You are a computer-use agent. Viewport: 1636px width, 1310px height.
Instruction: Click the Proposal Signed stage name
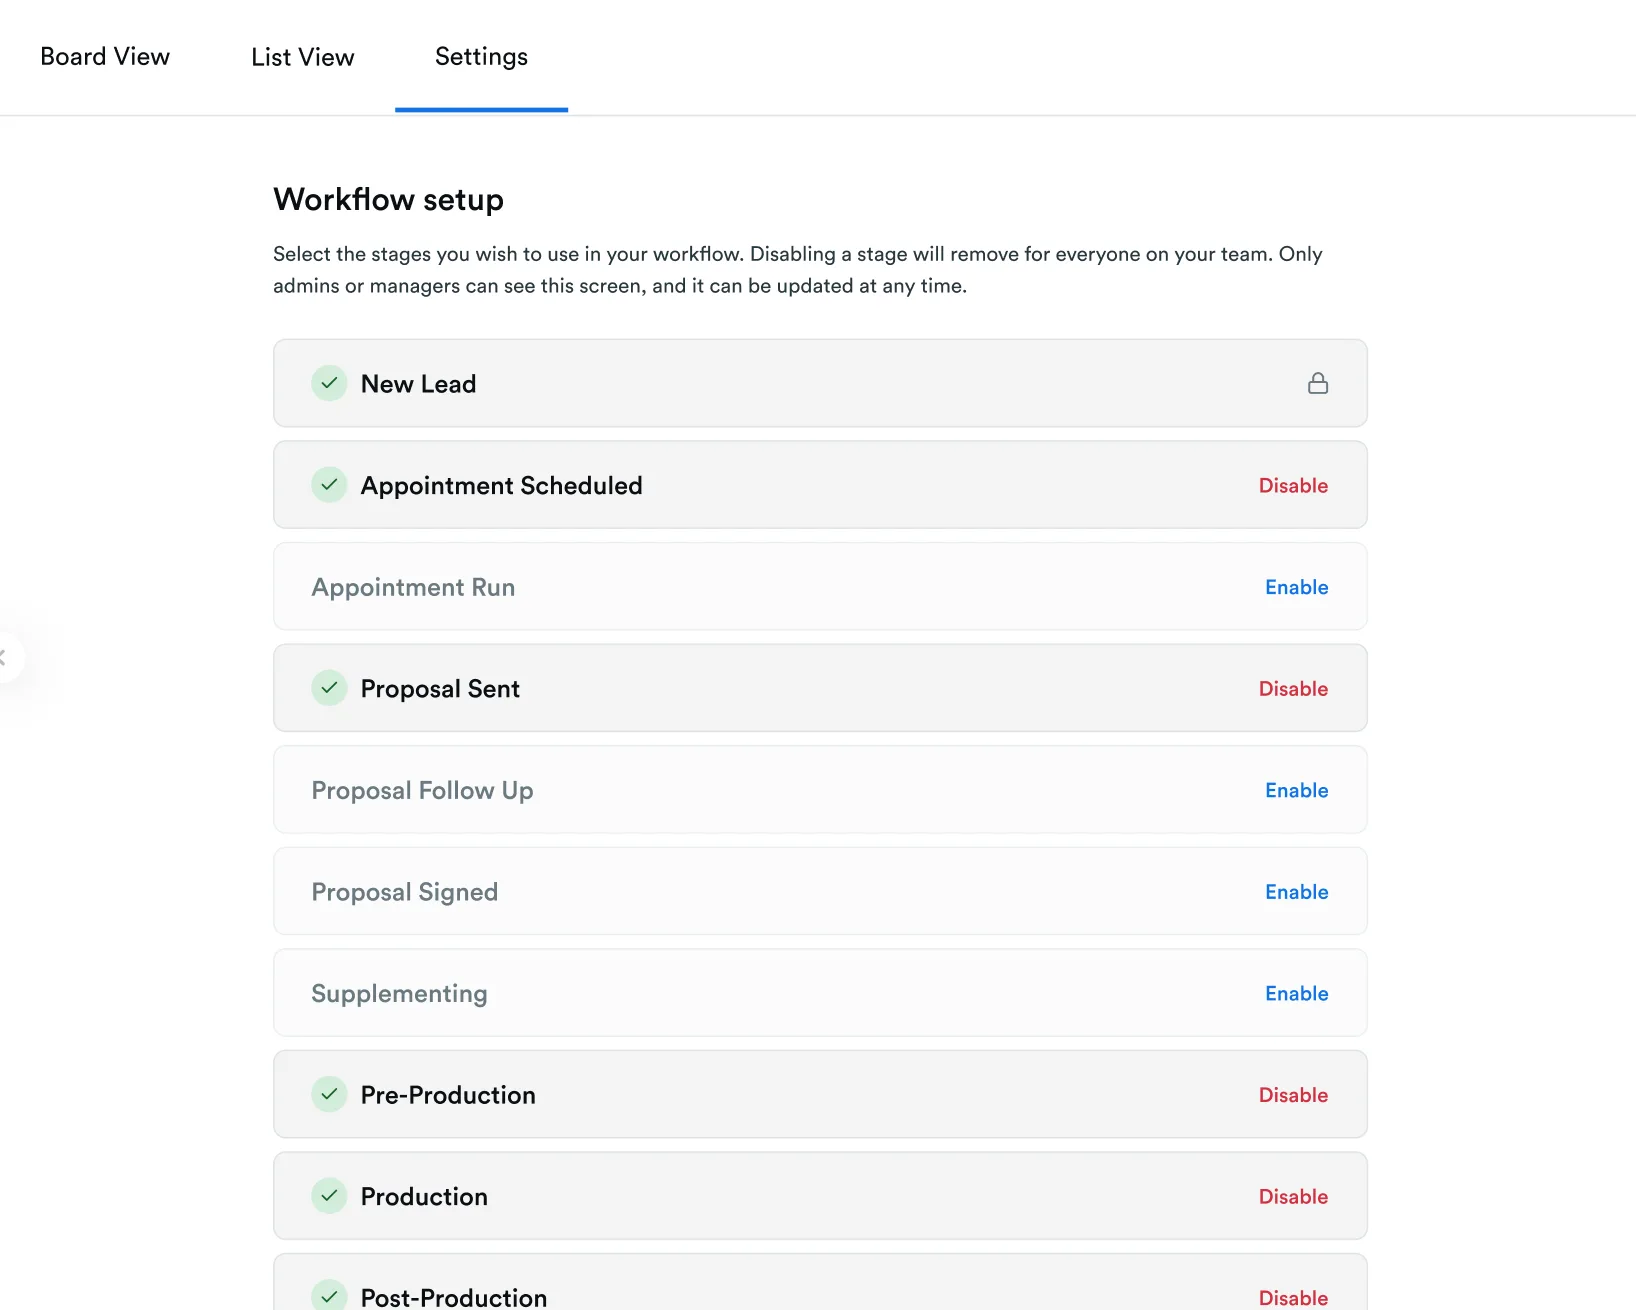pos(404,892)
